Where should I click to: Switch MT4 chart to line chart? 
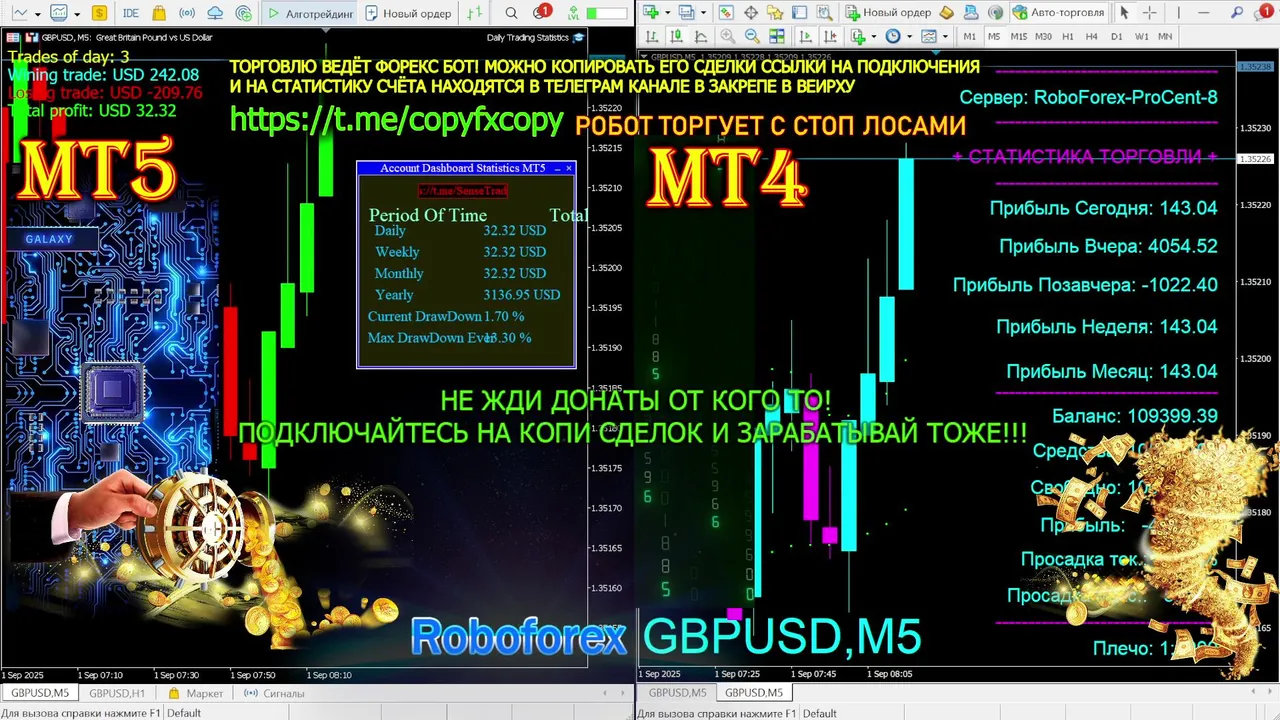pos(701,36)
